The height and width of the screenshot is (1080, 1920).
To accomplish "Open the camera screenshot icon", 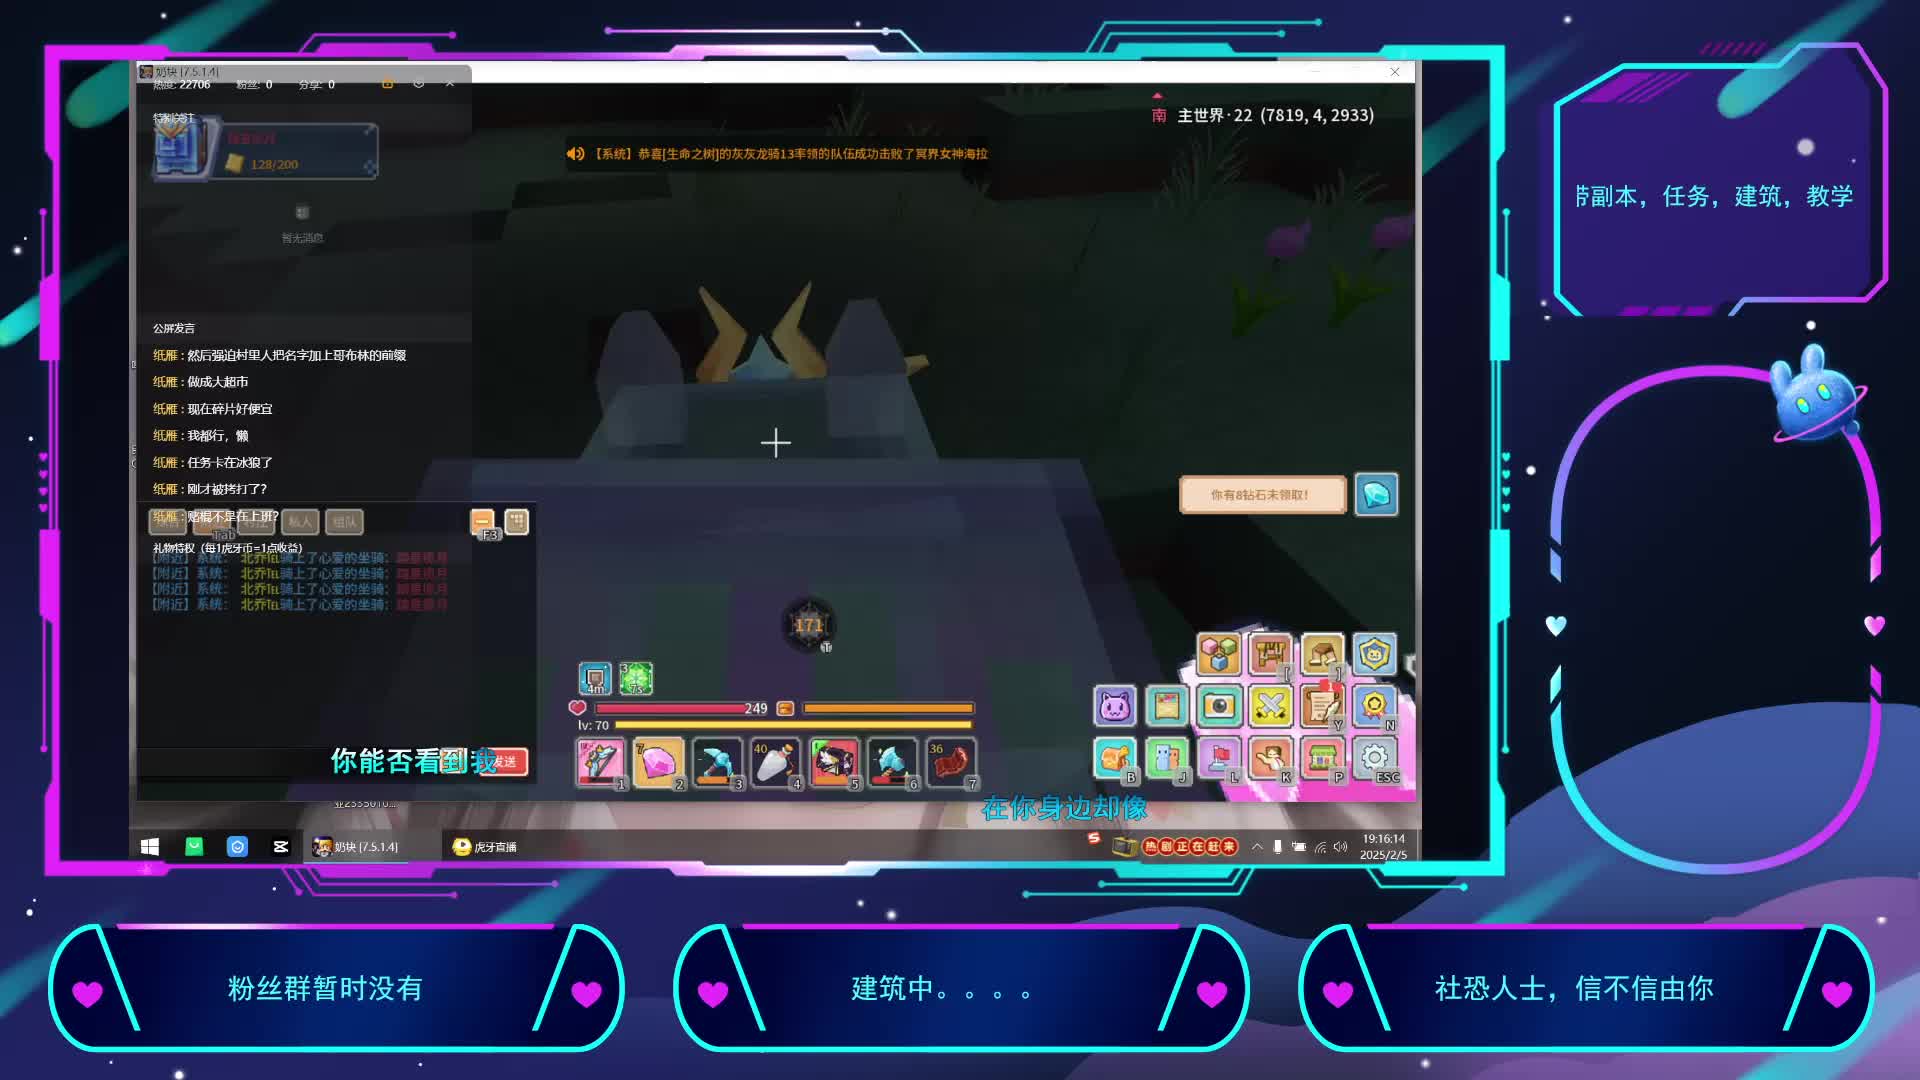I will [1218, 707].
